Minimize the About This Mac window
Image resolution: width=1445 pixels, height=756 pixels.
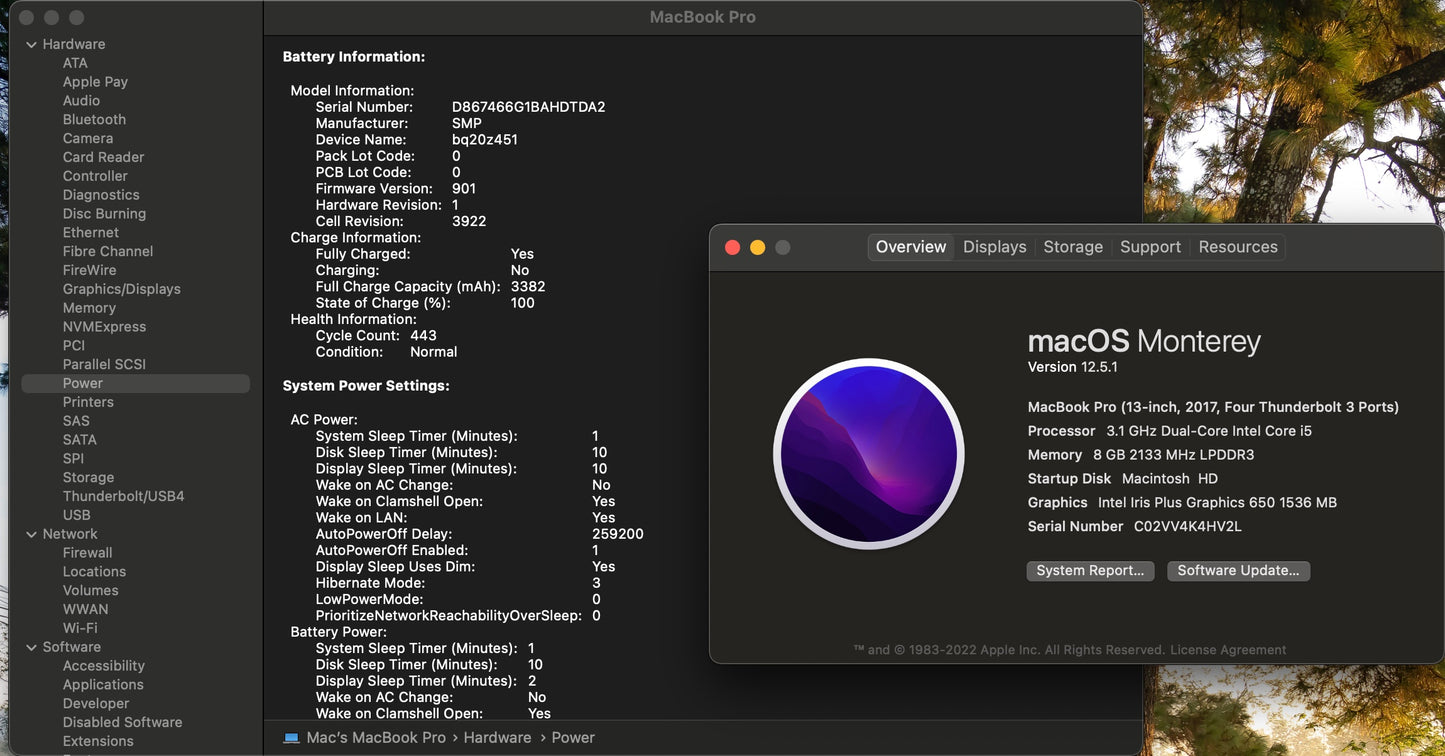pos(757,247)
